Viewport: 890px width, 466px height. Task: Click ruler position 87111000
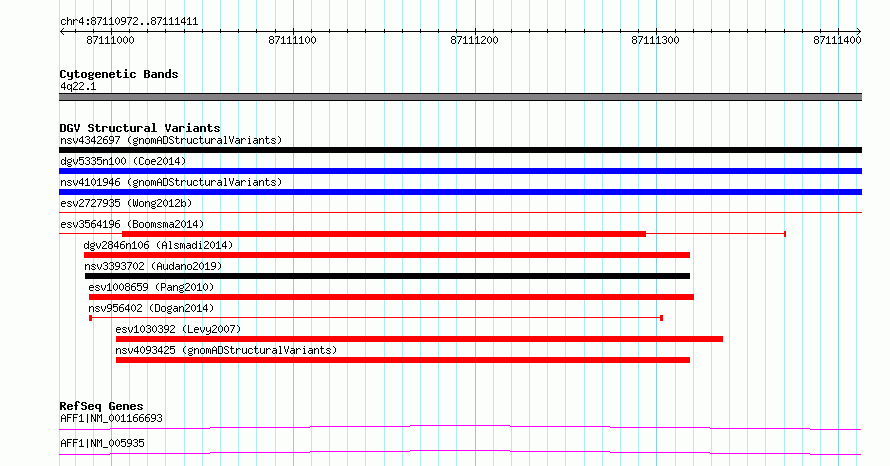111,40
